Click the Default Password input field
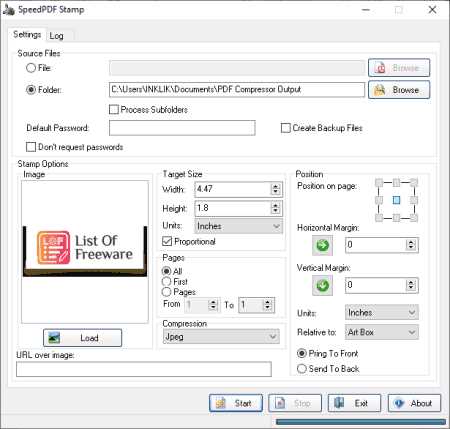 coord(182,128)
